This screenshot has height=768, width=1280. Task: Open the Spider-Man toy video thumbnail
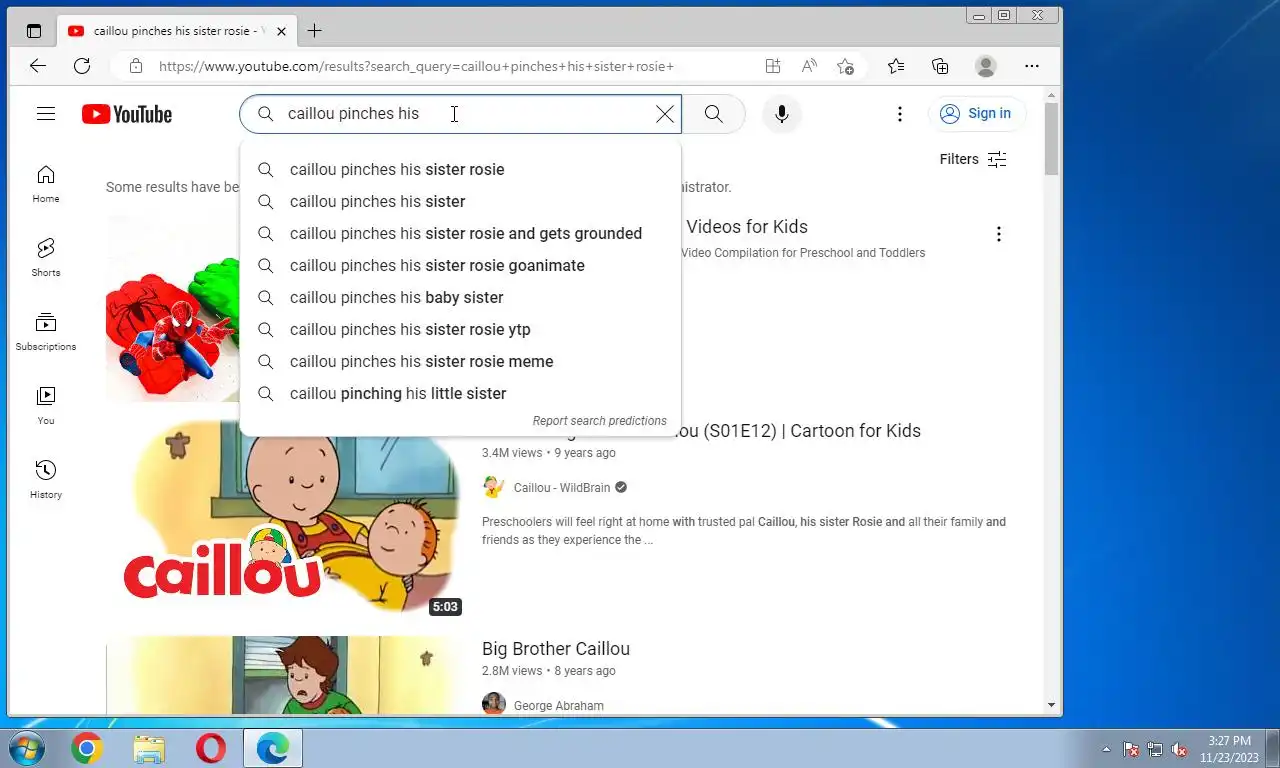click(x=172, y=308)
